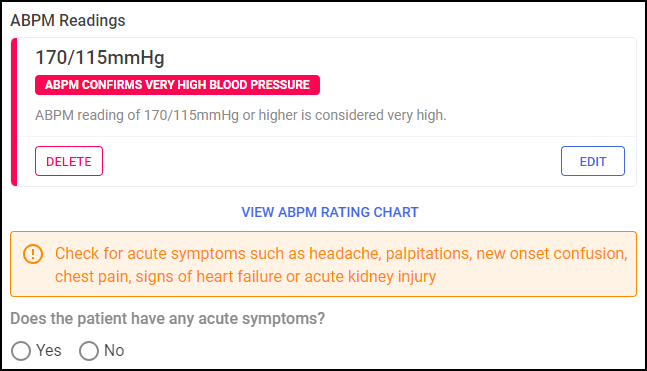Click the red severity stripe on card edge

click(x=14, y=112)
